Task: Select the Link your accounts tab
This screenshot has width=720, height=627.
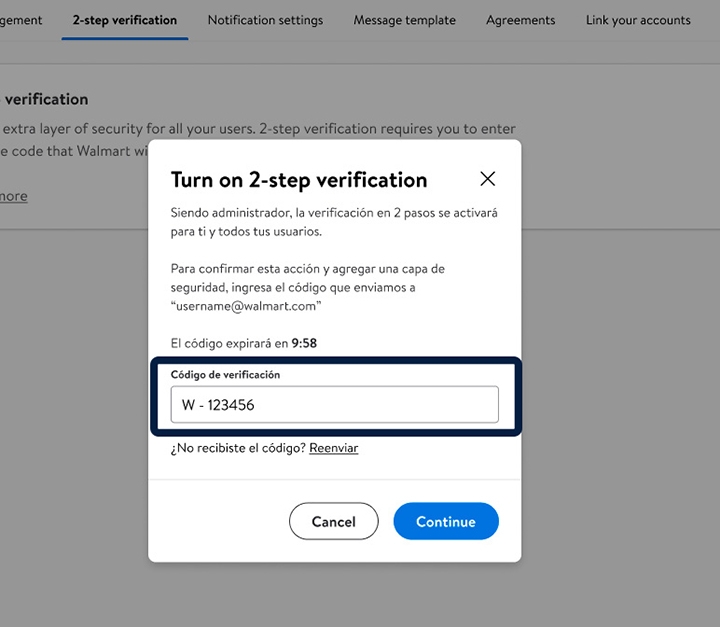Action: pos(638,20)
